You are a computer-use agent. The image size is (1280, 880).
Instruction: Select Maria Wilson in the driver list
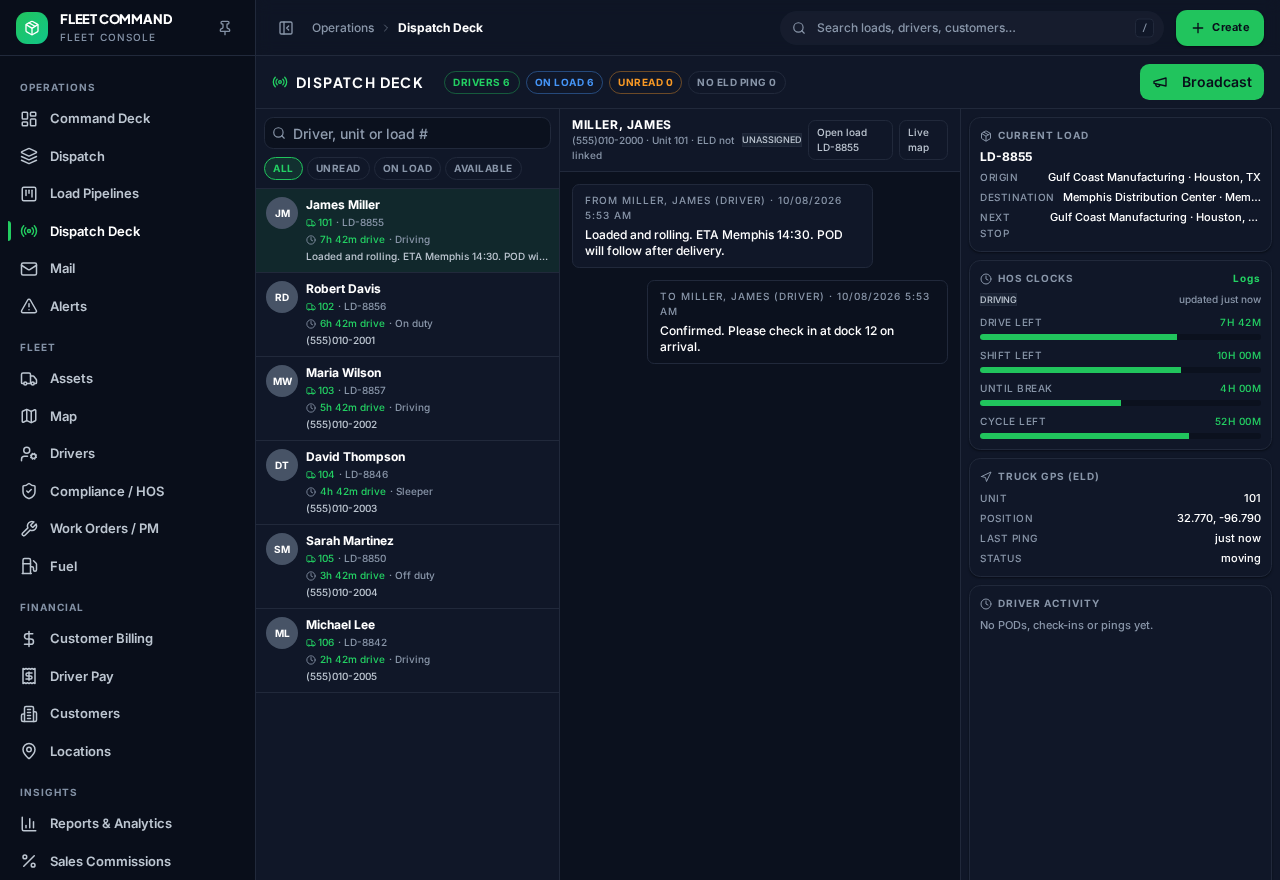[x=407, y=399]
